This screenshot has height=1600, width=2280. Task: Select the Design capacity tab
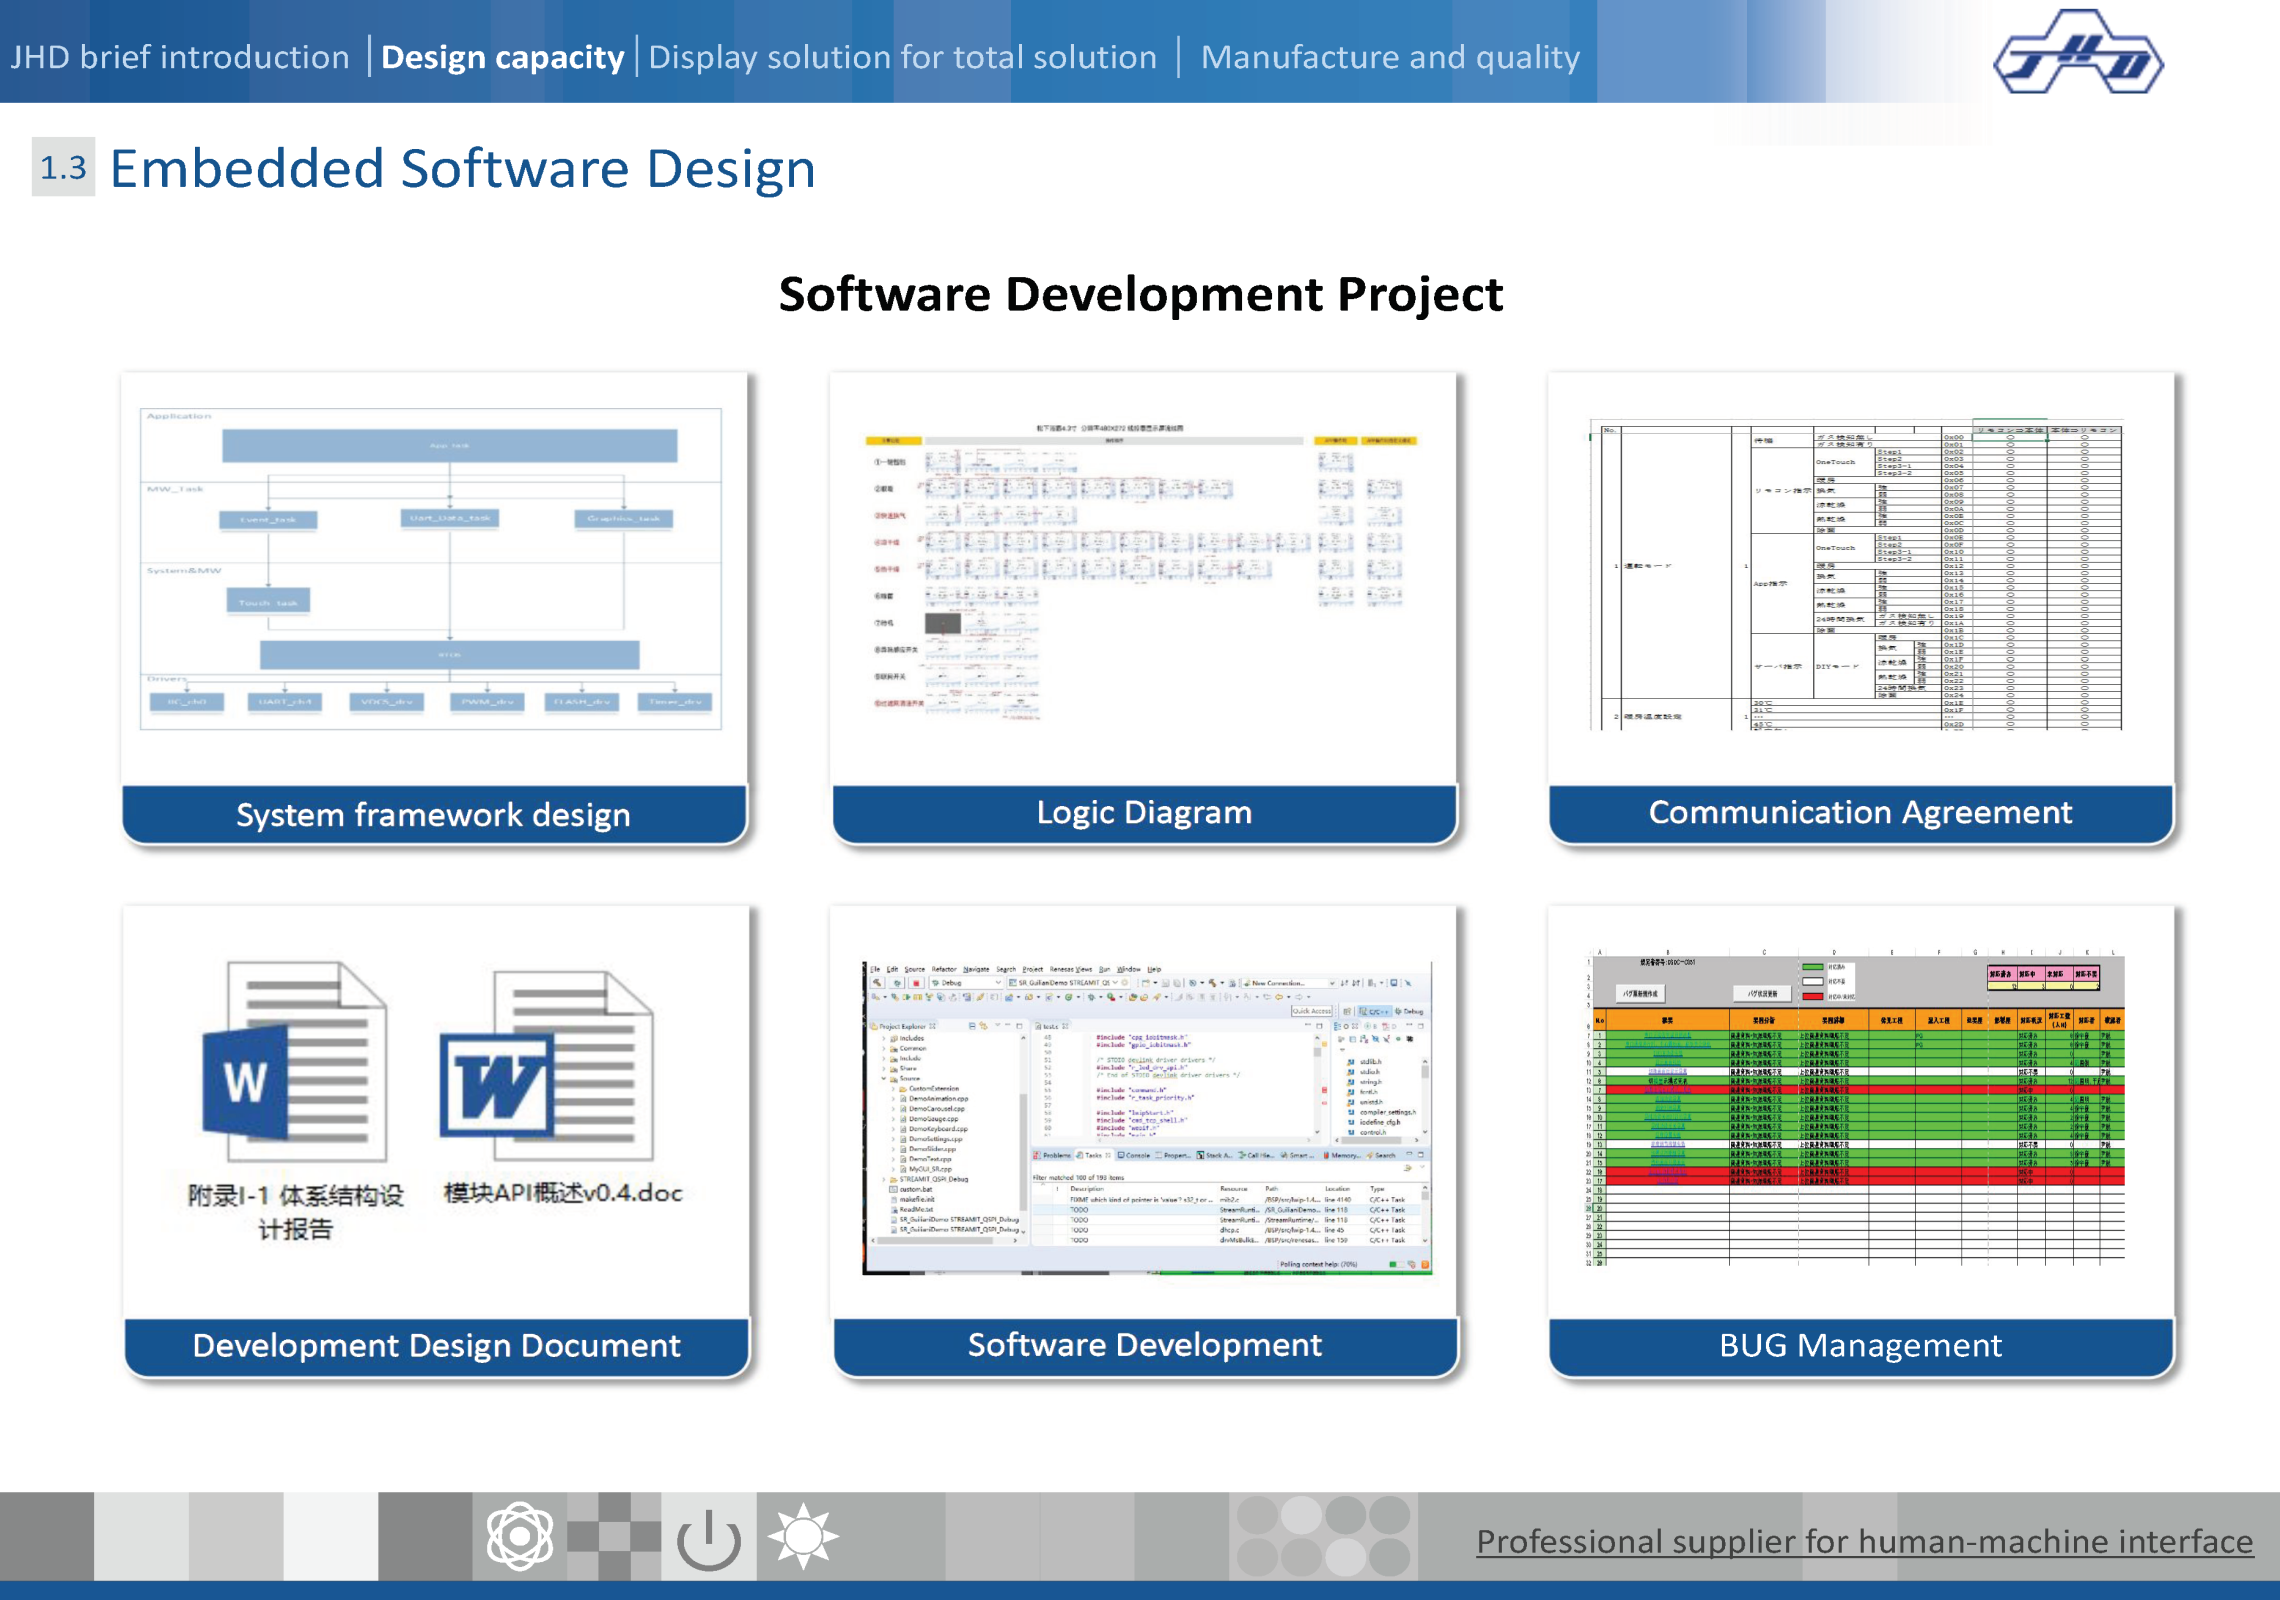(502, 57)
